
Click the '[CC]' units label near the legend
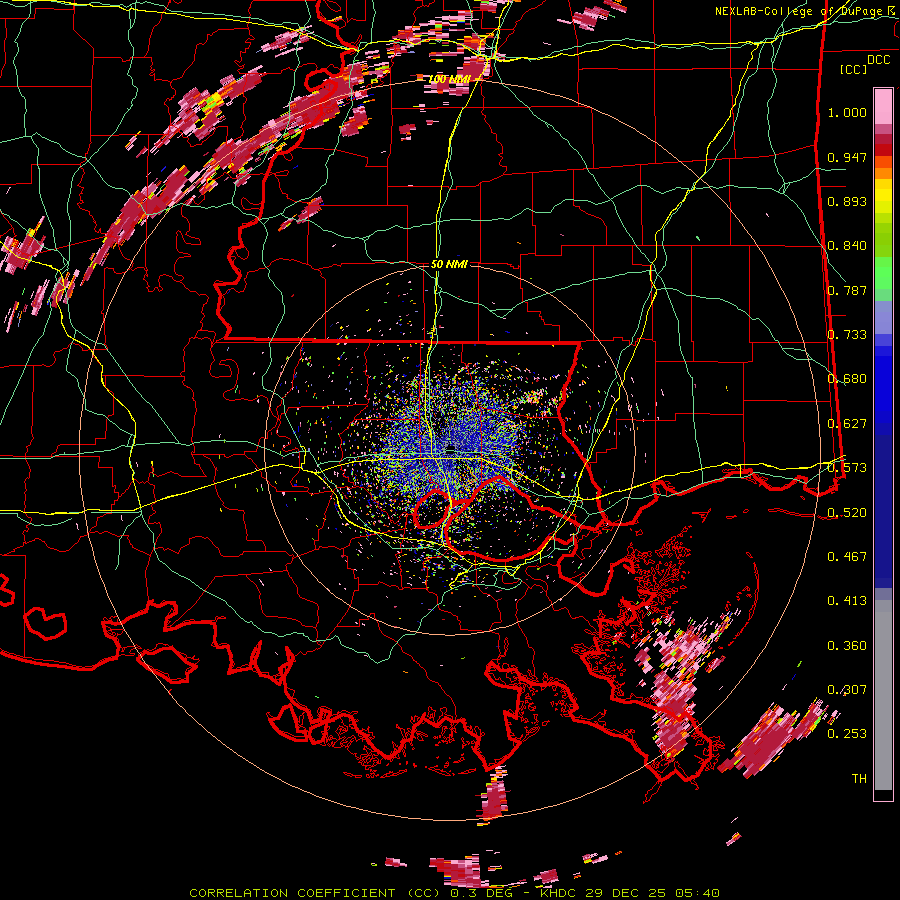pos(854,69)
